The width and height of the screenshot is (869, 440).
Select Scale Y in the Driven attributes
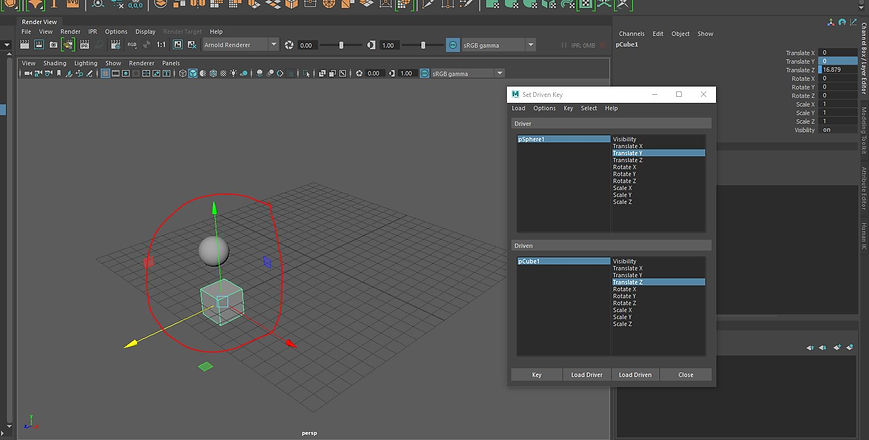(658, 317)
